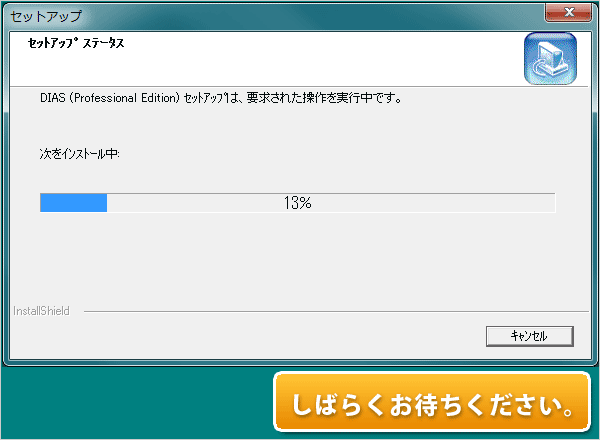Click the 要求された操作を実行中です text
Viewport: 600px width, 440px height.
(324, 98)
